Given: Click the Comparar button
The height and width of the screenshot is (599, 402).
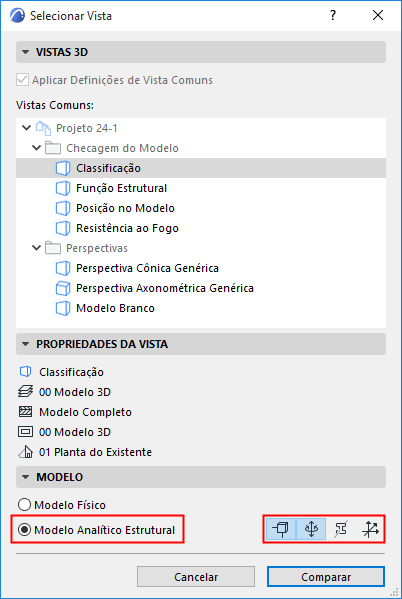Looking at the screenshot, I should click(326, 576).
